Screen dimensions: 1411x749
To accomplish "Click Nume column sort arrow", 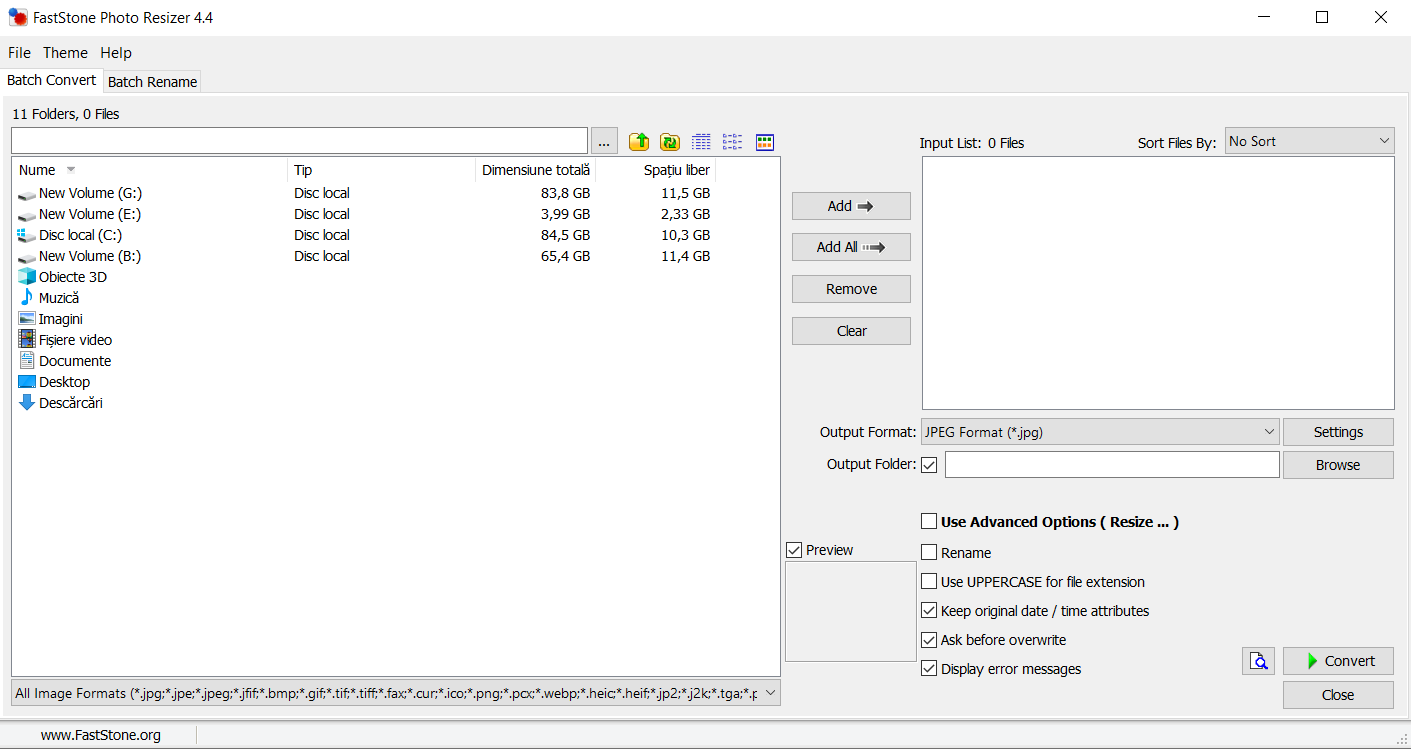I will pos(71,170).
